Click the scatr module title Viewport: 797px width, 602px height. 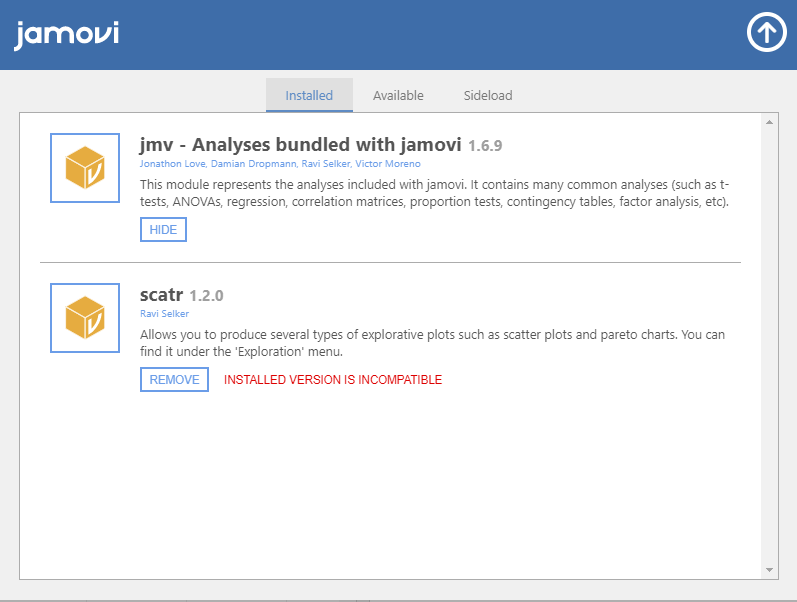point(161,294)
